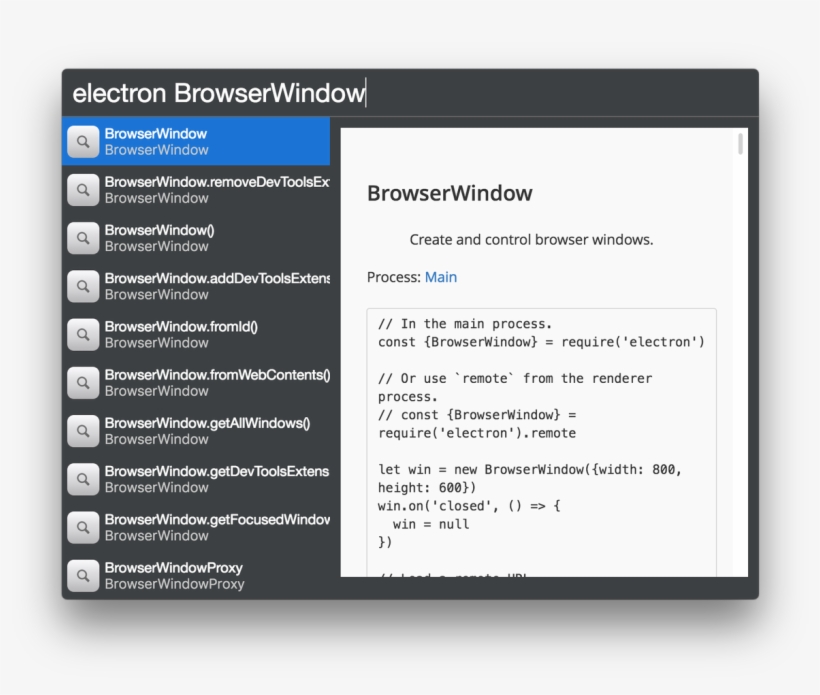Click the search icon beside the selected BrowserWindow result
The height and width of the screenshot is (695, 820).
point(83,142)
